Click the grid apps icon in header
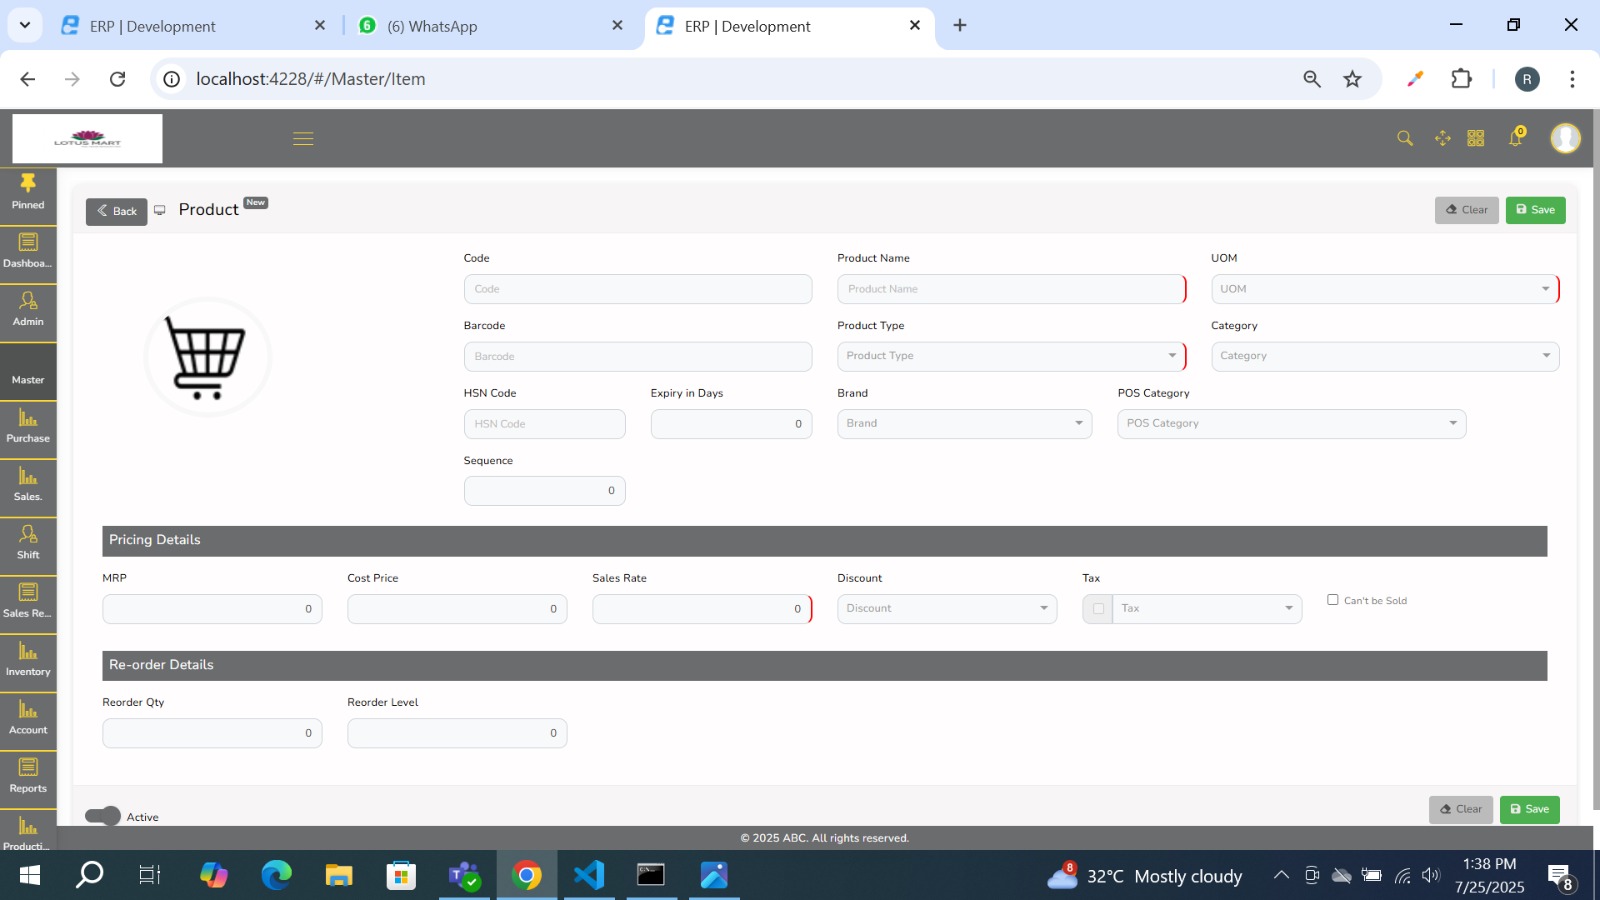Screen dimensions: 1600x900 point(1476,139)
